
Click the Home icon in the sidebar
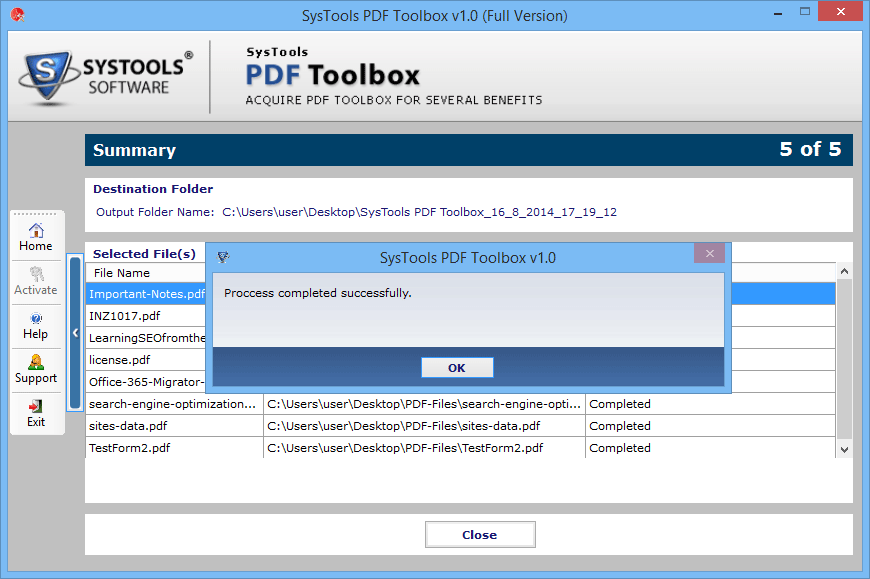[x=36, y=230]
